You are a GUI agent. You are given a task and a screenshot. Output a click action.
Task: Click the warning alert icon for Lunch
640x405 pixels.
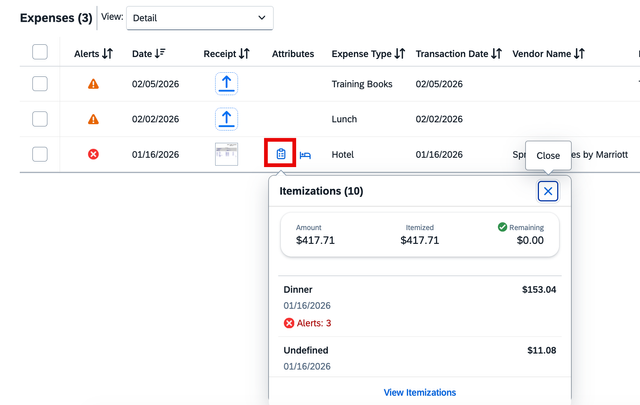pos(93,119)
